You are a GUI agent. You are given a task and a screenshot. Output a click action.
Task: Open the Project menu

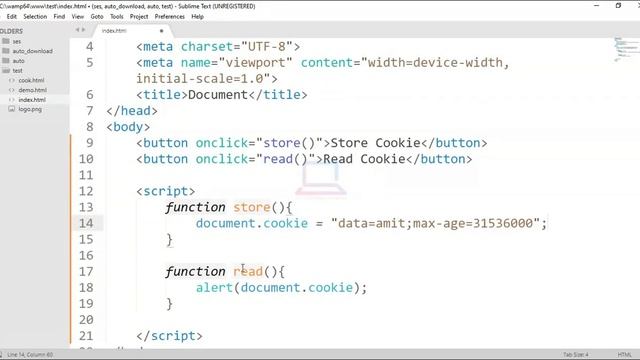point(139,17)
